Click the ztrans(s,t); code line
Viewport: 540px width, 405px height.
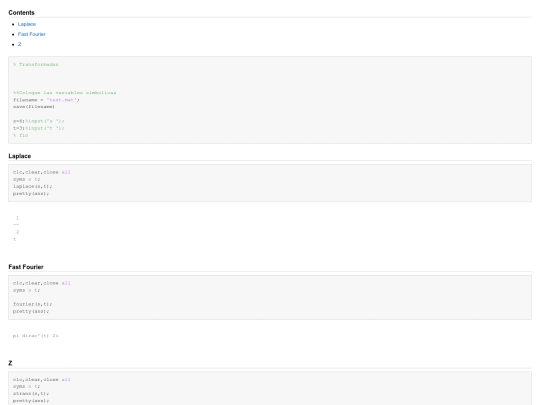(31, 394)
